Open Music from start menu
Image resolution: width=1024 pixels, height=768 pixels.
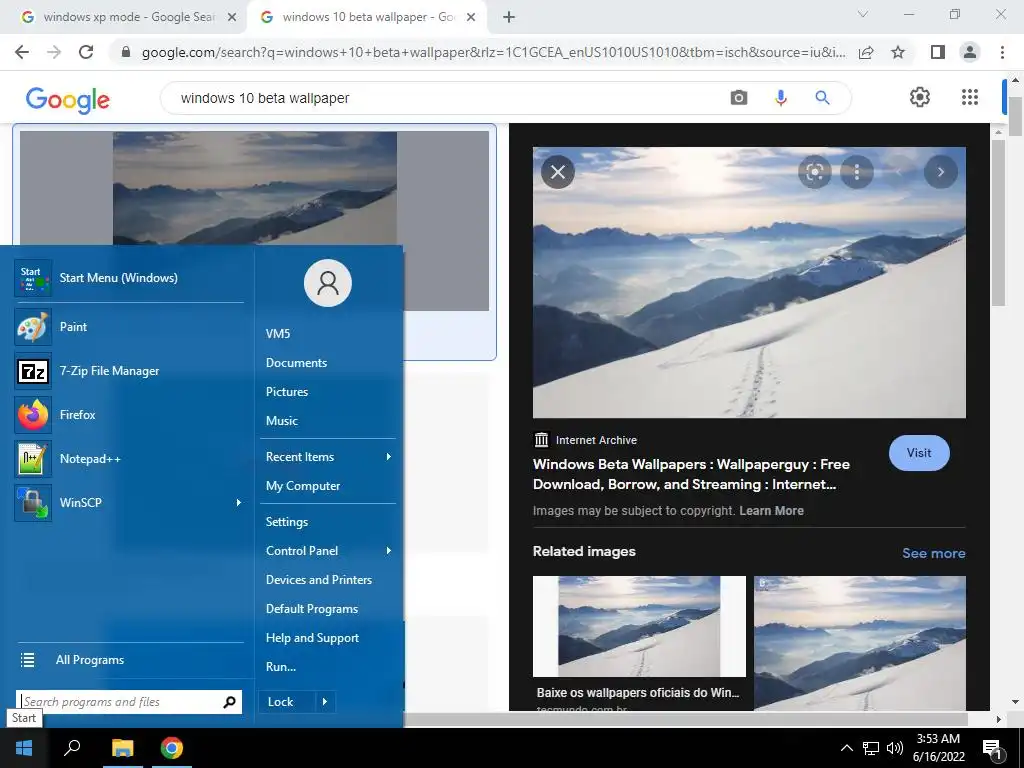click(281, 421)
